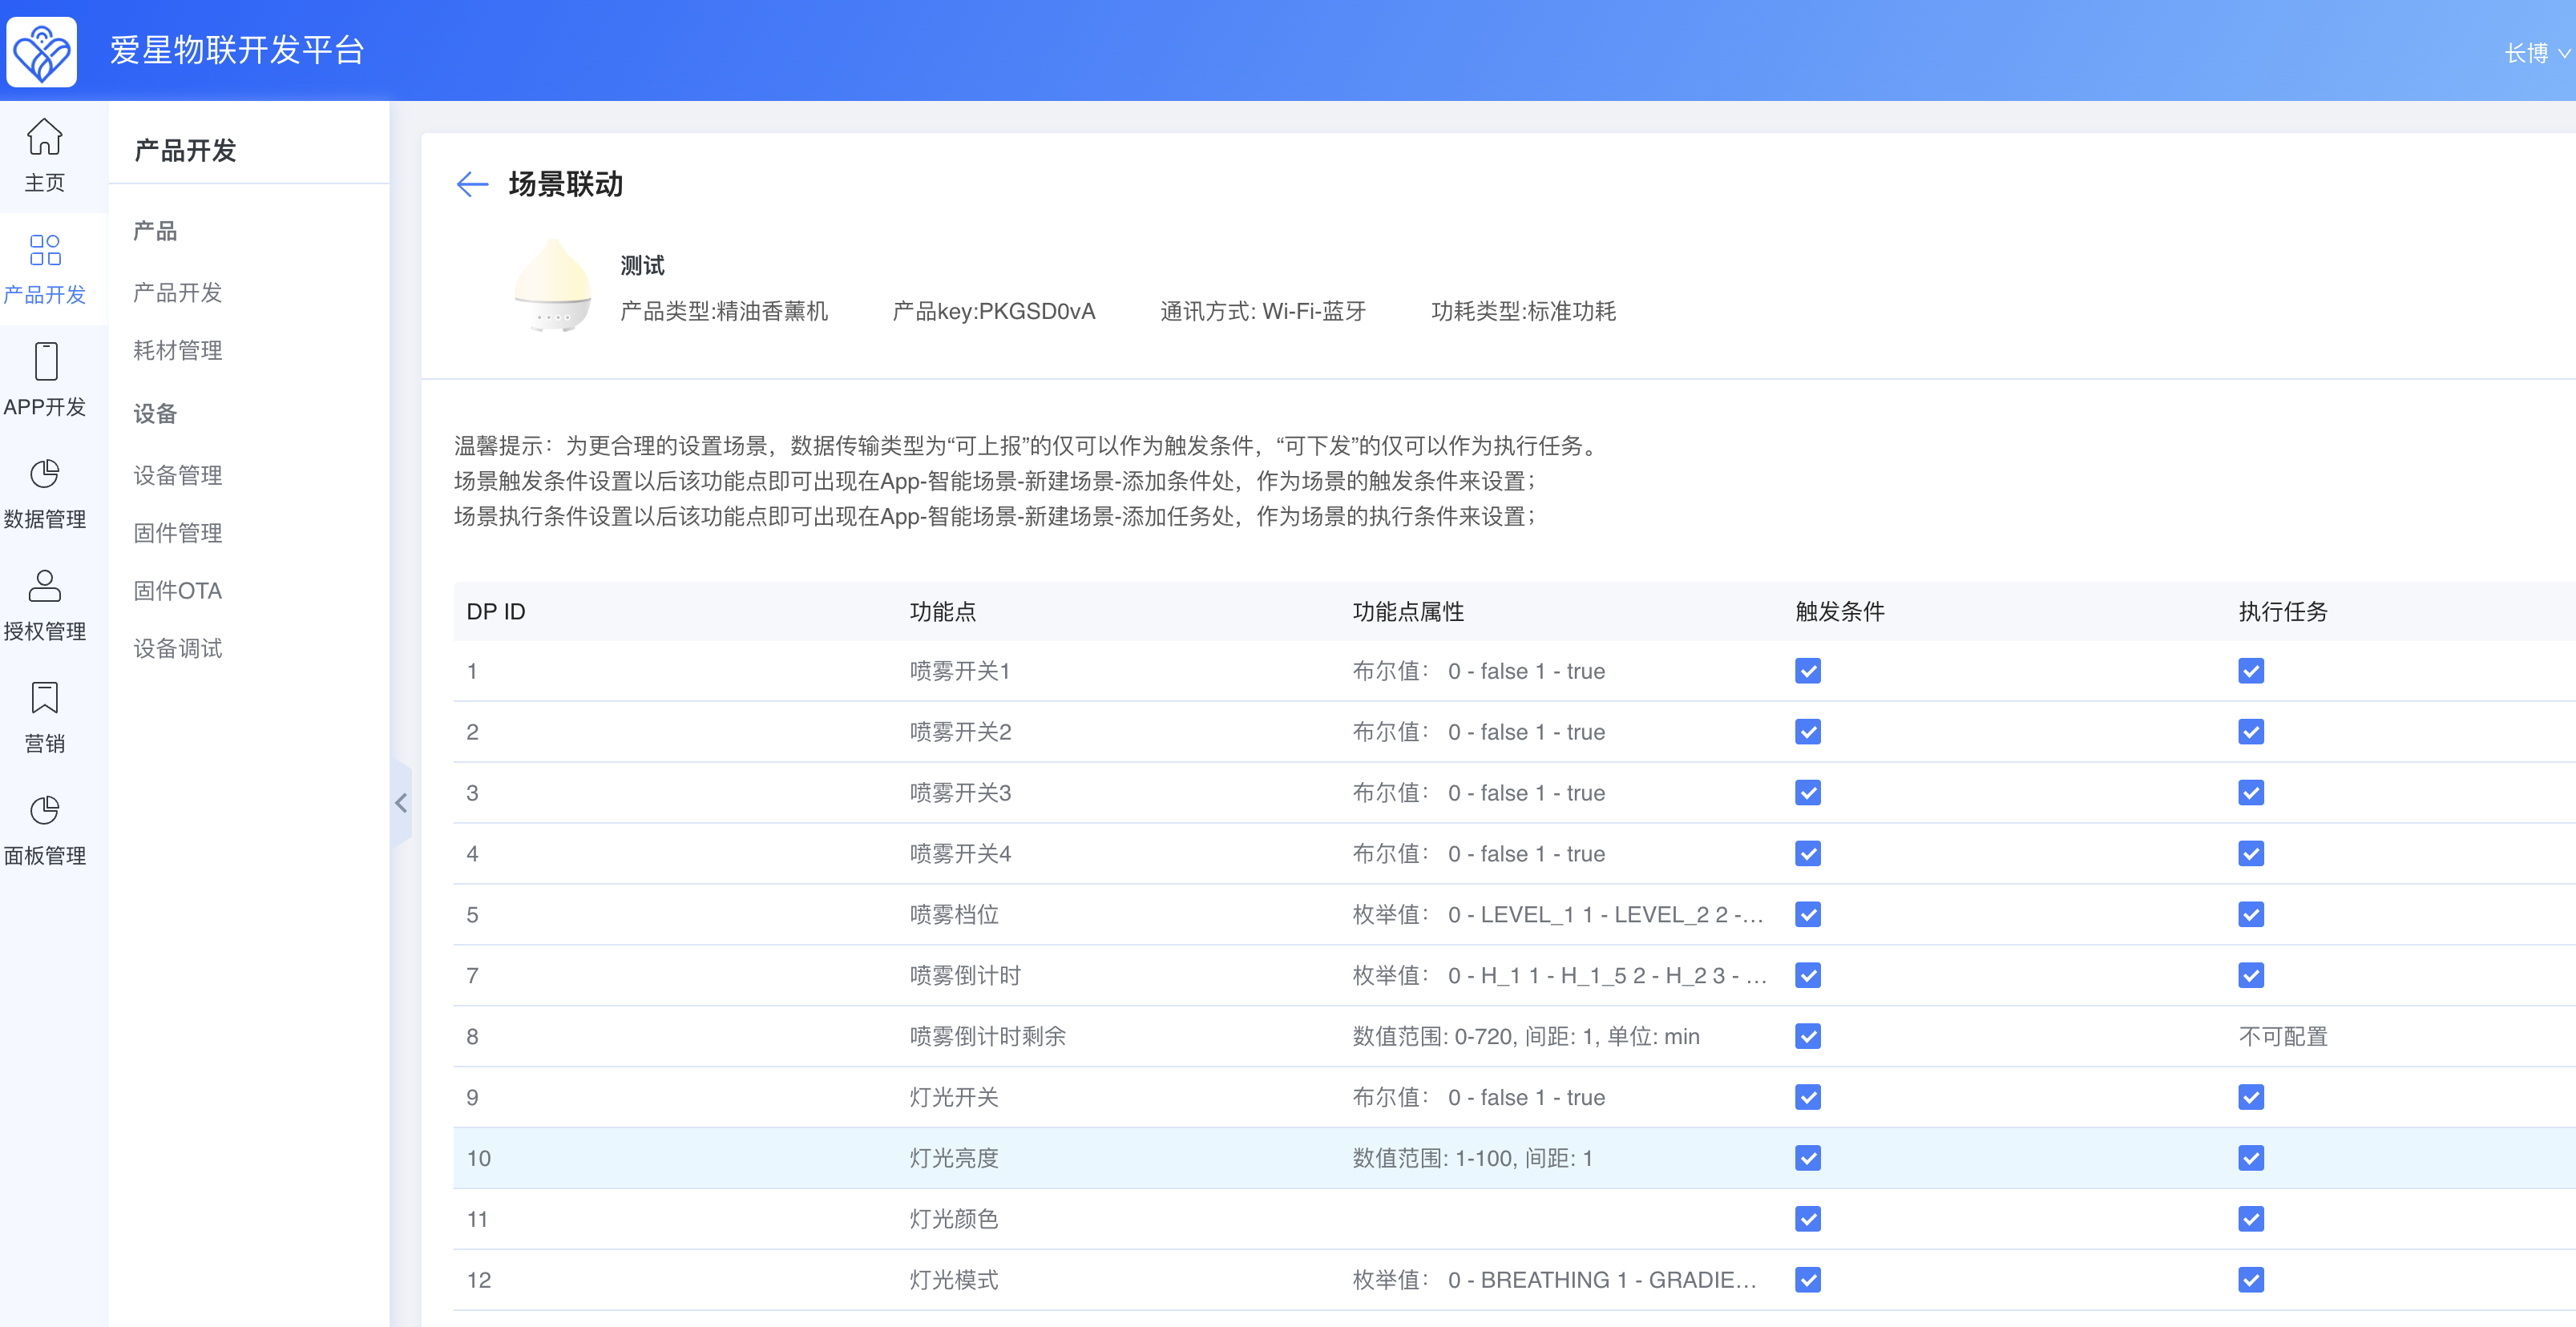
Task: Open the 授权管理 user icon
Action: [x=44, y=586]
